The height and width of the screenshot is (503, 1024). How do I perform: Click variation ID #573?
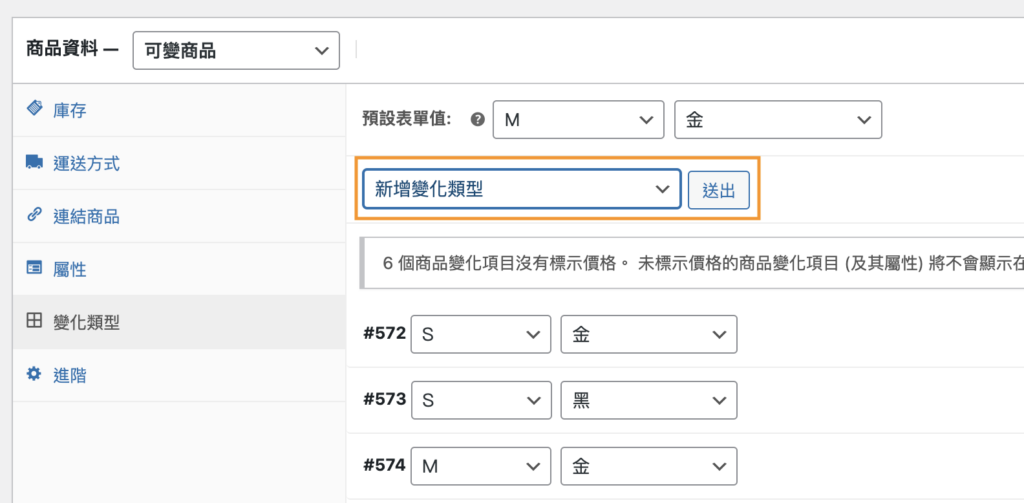[385, 399]
